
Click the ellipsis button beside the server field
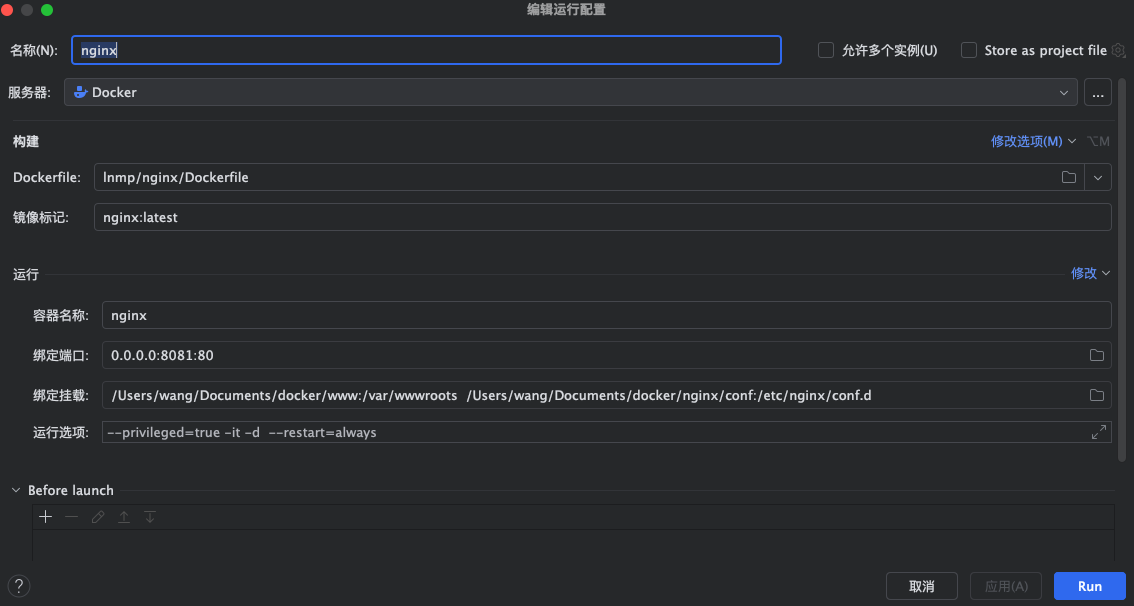tap(1097, 92)
